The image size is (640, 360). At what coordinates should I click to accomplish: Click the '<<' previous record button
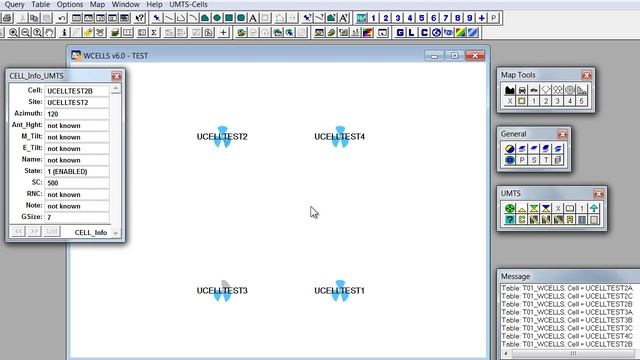coord(18,231)
